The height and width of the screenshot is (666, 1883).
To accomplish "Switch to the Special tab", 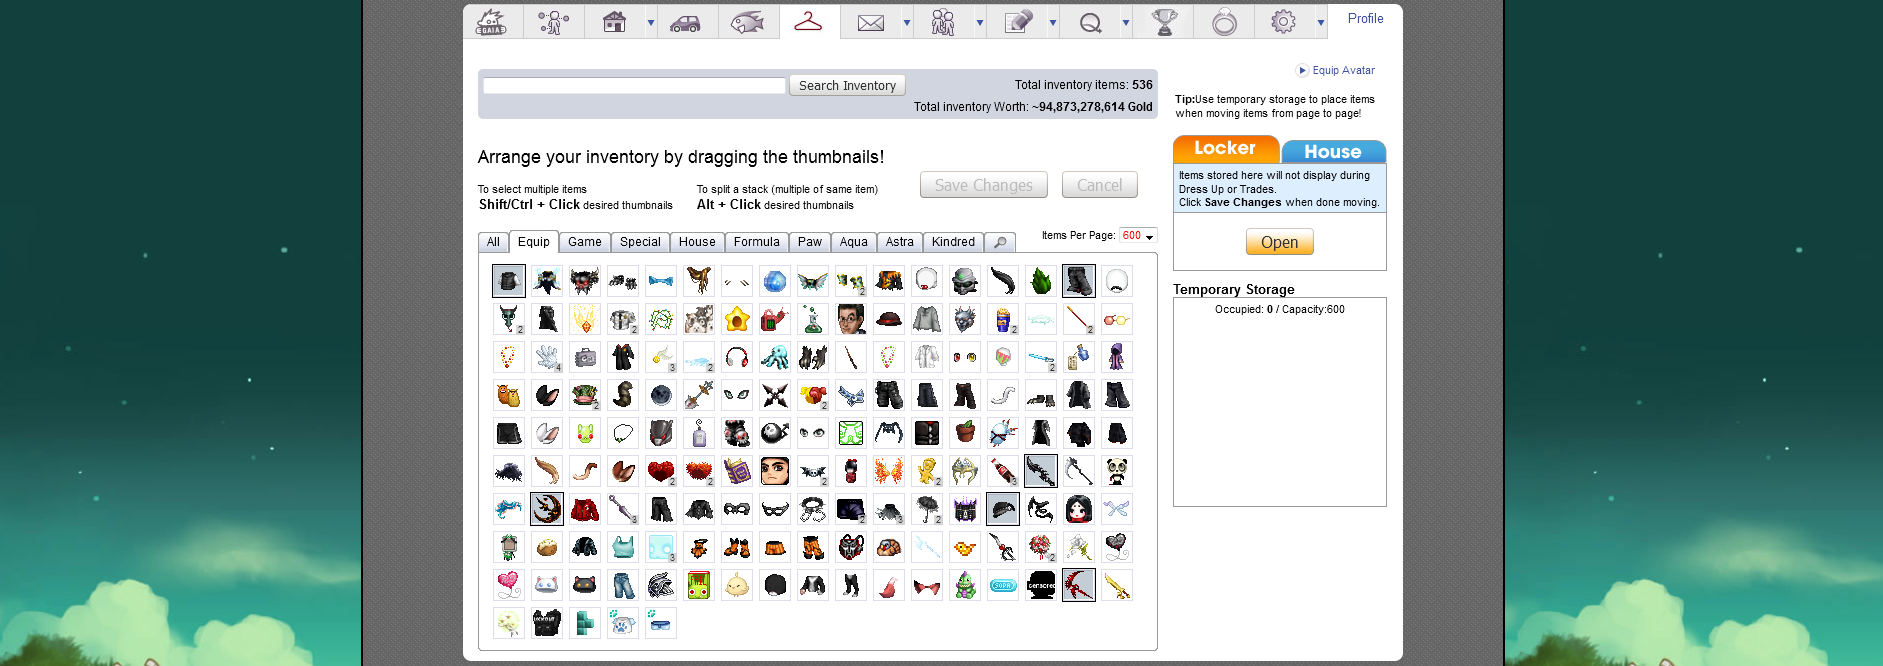I will [x=640, y=242].
